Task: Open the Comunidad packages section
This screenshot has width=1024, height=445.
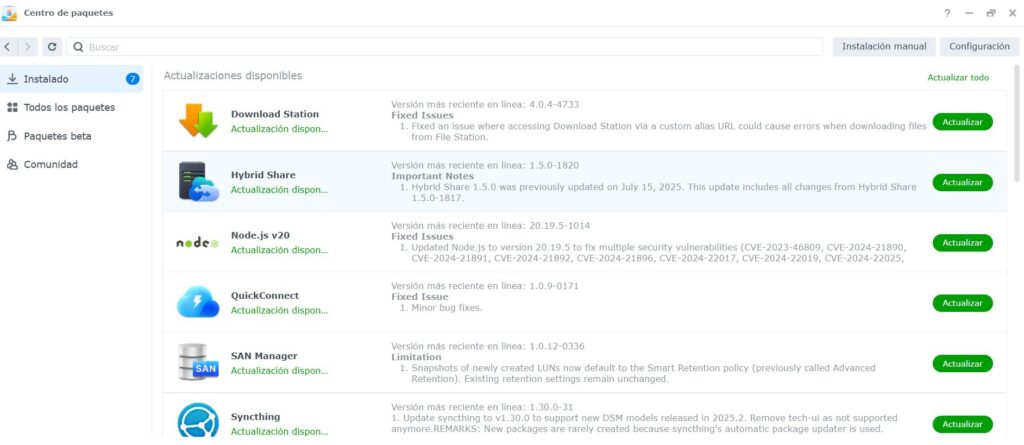Action: 50,164
